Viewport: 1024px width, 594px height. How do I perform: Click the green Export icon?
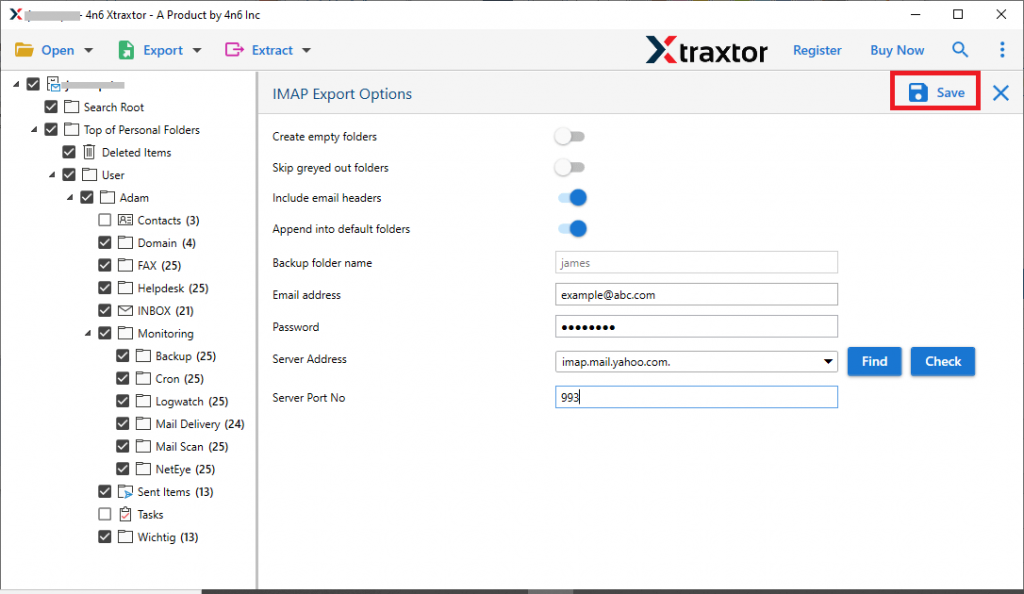pyautogui.click(x=126, y=49)
